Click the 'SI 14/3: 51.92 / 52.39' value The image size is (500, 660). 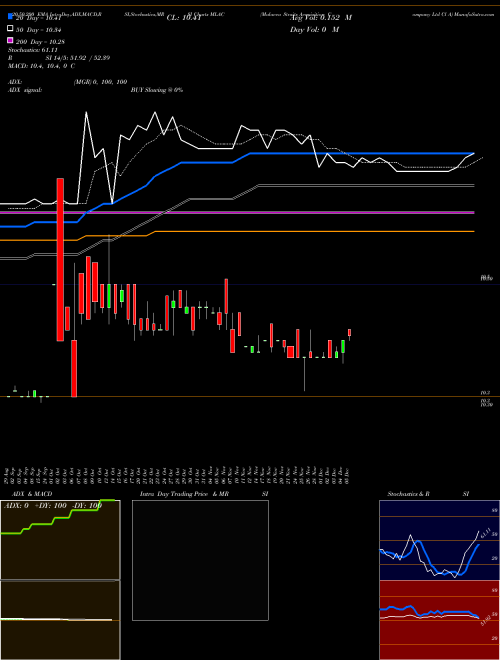point(77,58)
